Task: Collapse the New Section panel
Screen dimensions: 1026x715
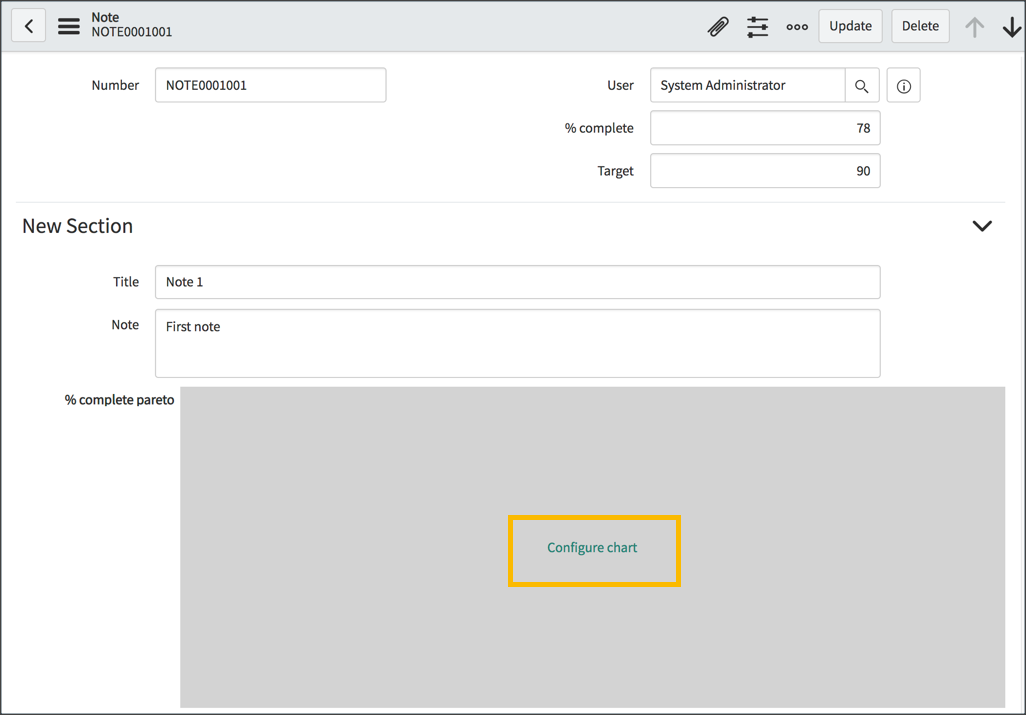Action: [x=982, y=225]
